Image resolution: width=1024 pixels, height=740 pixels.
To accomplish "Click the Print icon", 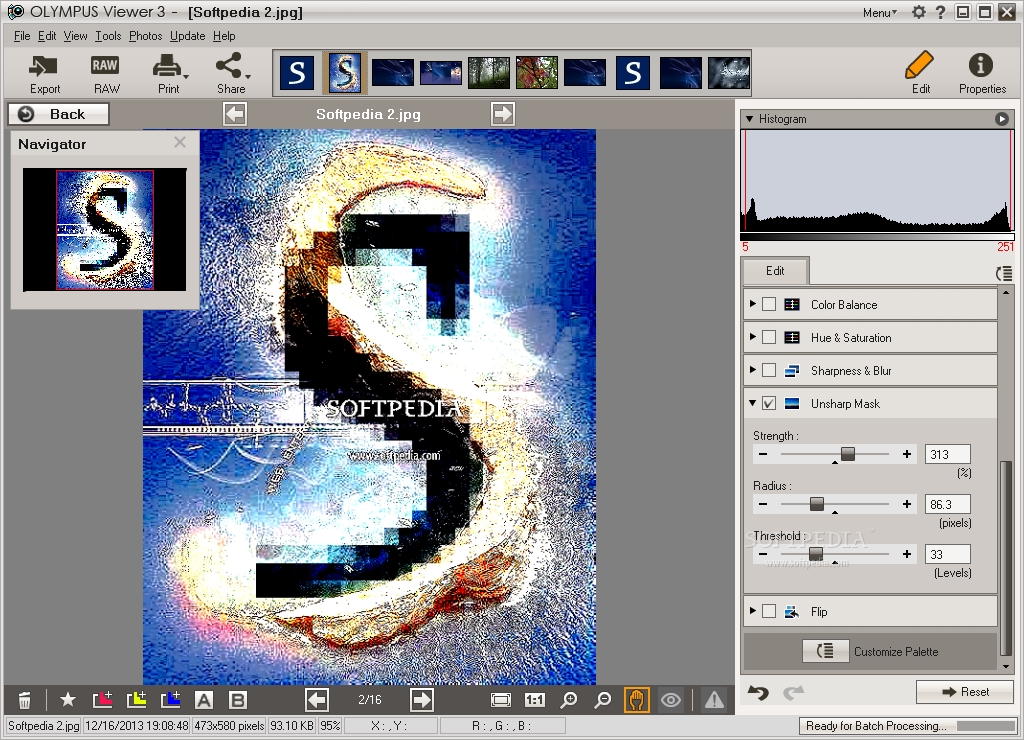I will [x=169, y=74].
